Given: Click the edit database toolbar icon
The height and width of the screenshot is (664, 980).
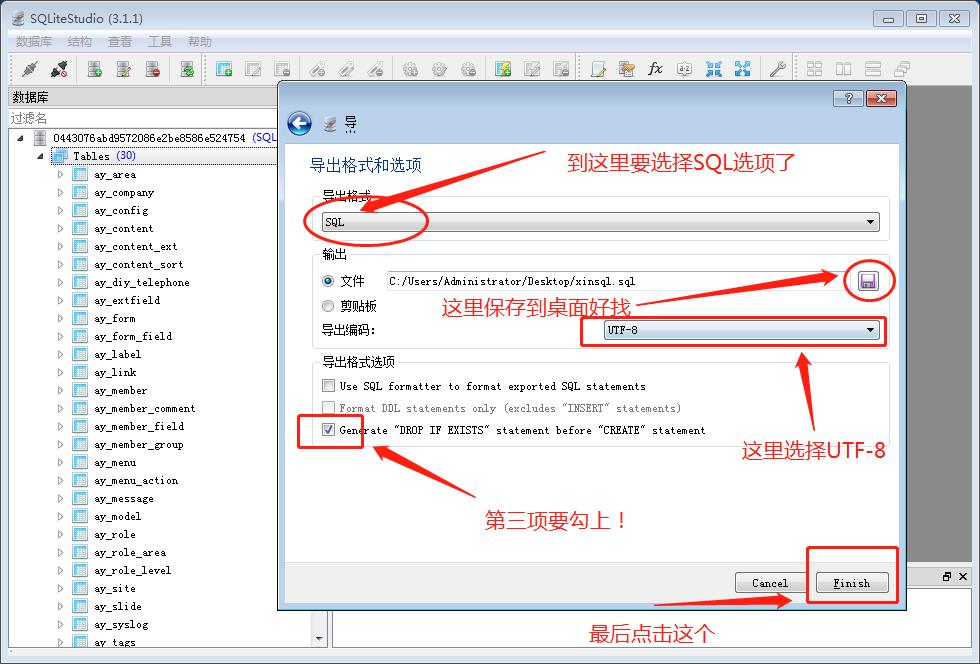Looking at the screenshot, I should click(x=124, y=69).
